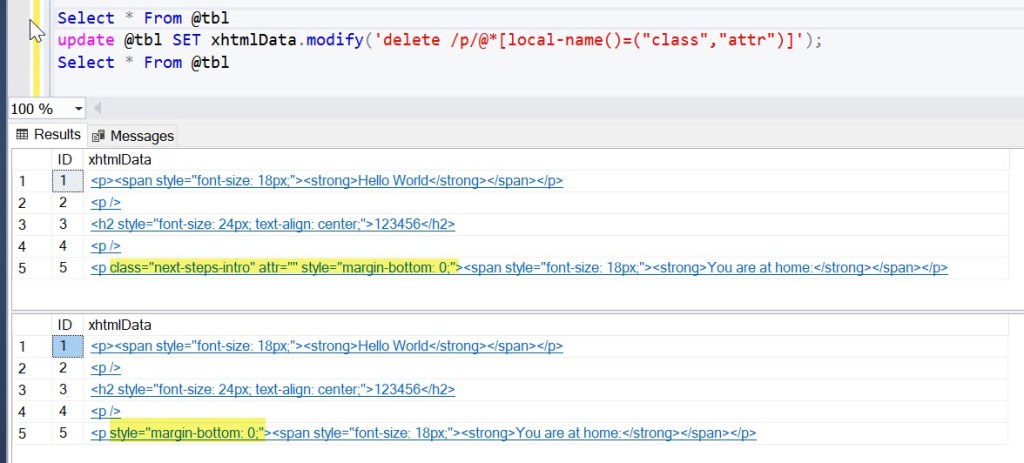Click row header 3 in the first result grid

tap(24, 224)
